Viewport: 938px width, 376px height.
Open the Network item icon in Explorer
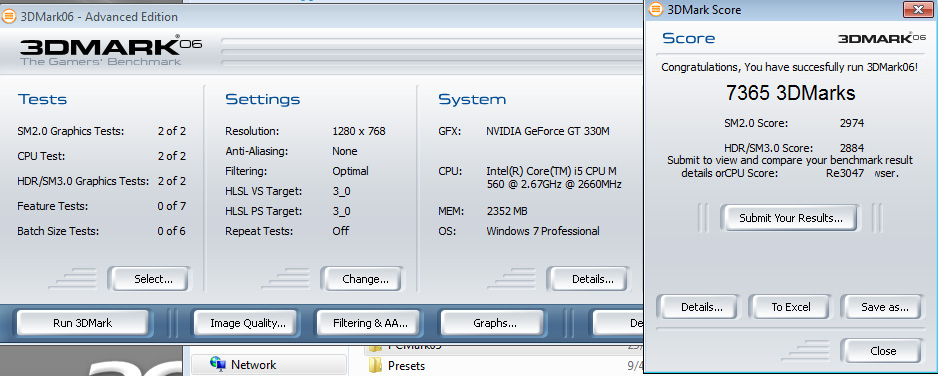click(x=218, y=364)
